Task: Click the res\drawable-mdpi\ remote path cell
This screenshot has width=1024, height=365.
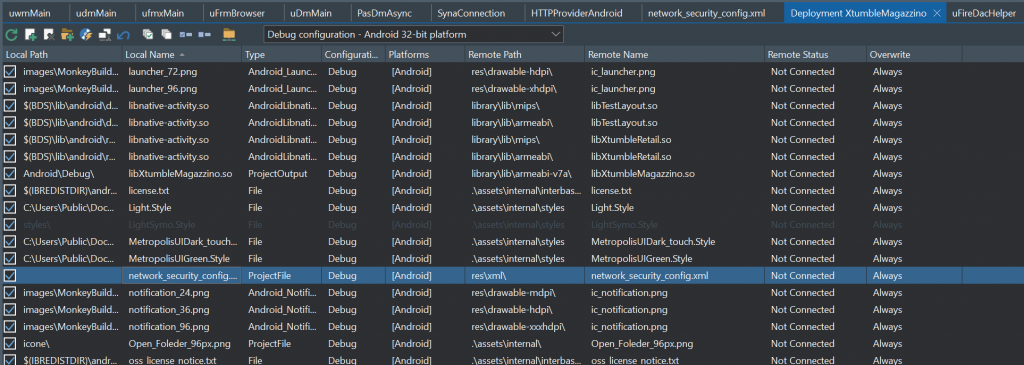Action: coord(524,293)
